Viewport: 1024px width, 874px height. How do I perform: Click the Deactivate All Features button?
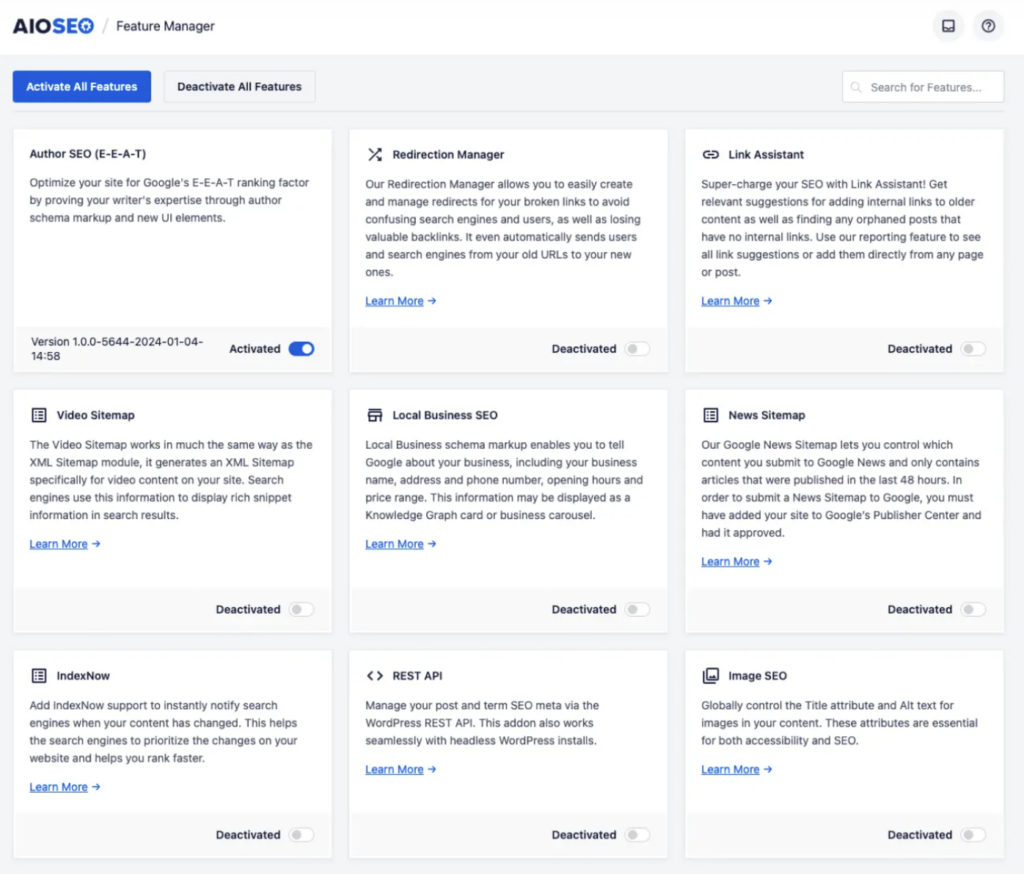click(x=239, y=87)
